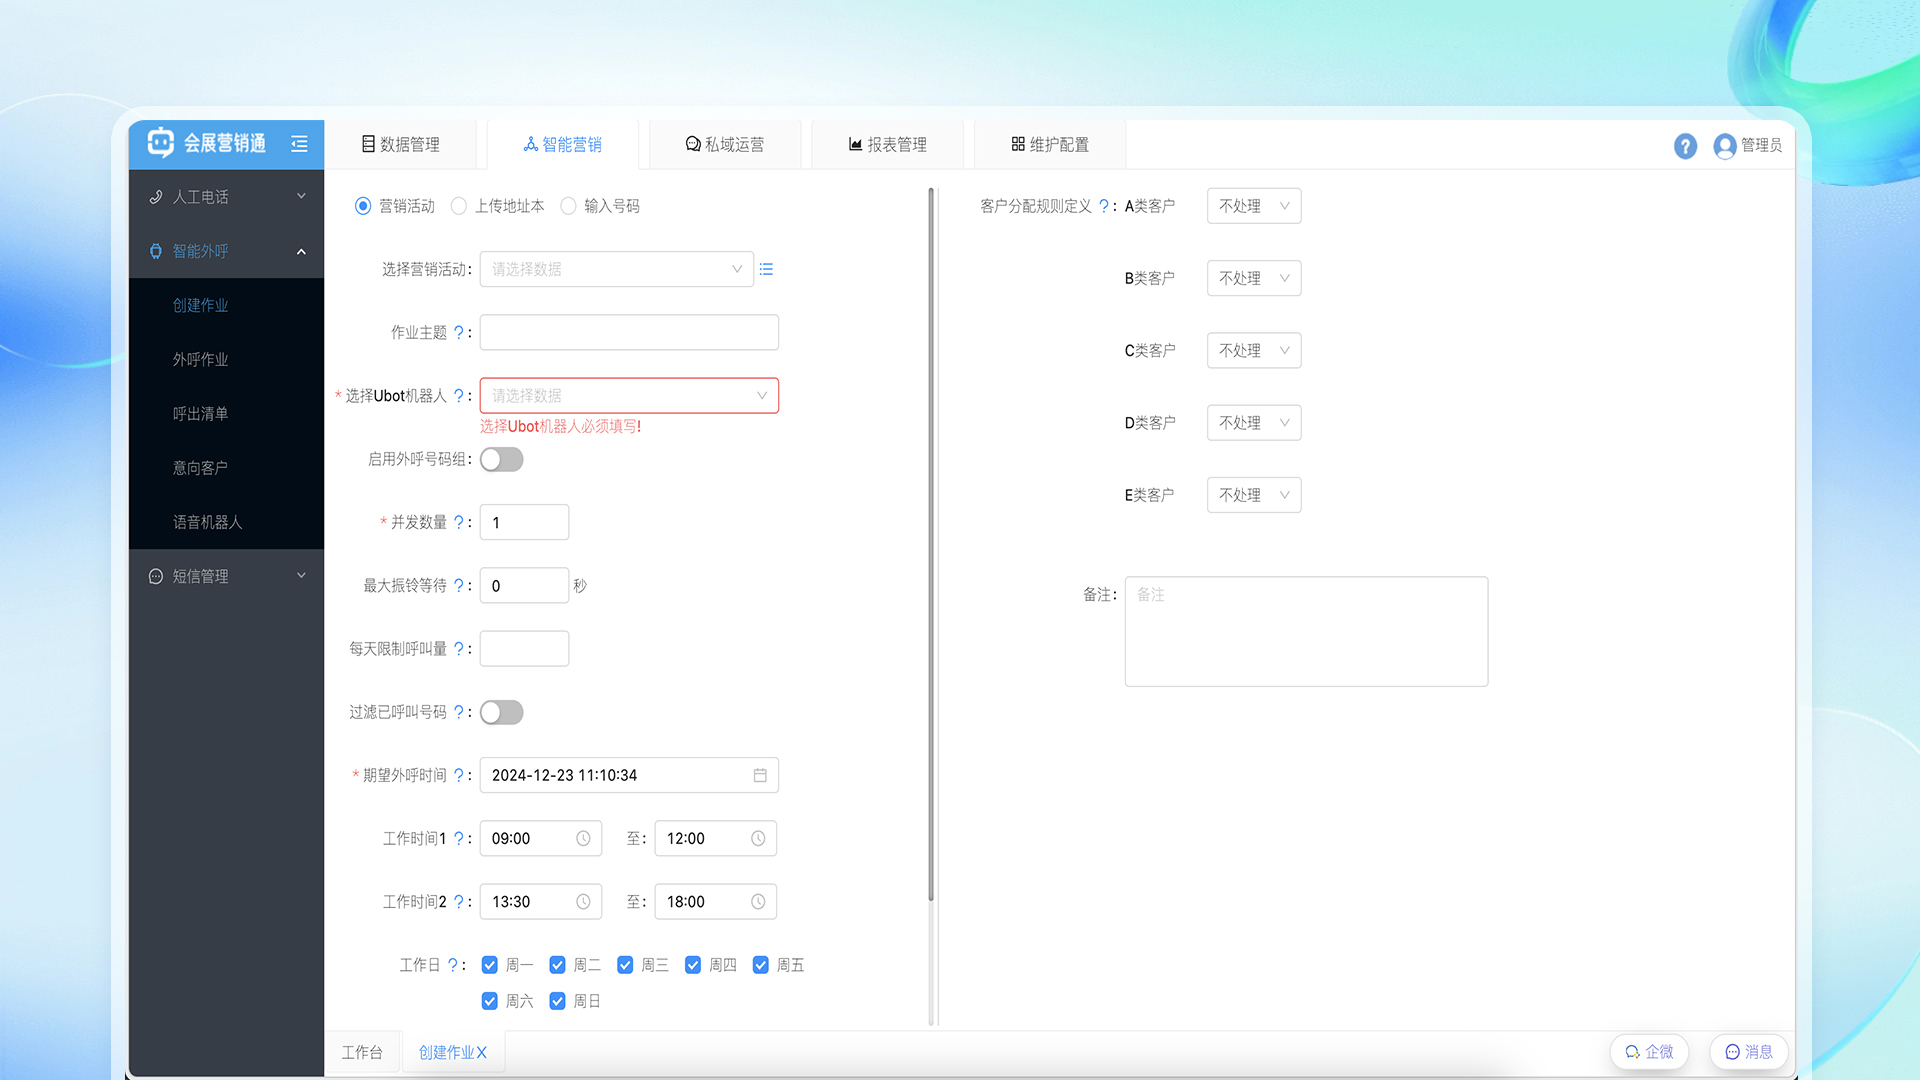Click the help icon next to 客户分配规则定义
The width and height of the screenshot is (1920, 1080).
(1104, 206)
